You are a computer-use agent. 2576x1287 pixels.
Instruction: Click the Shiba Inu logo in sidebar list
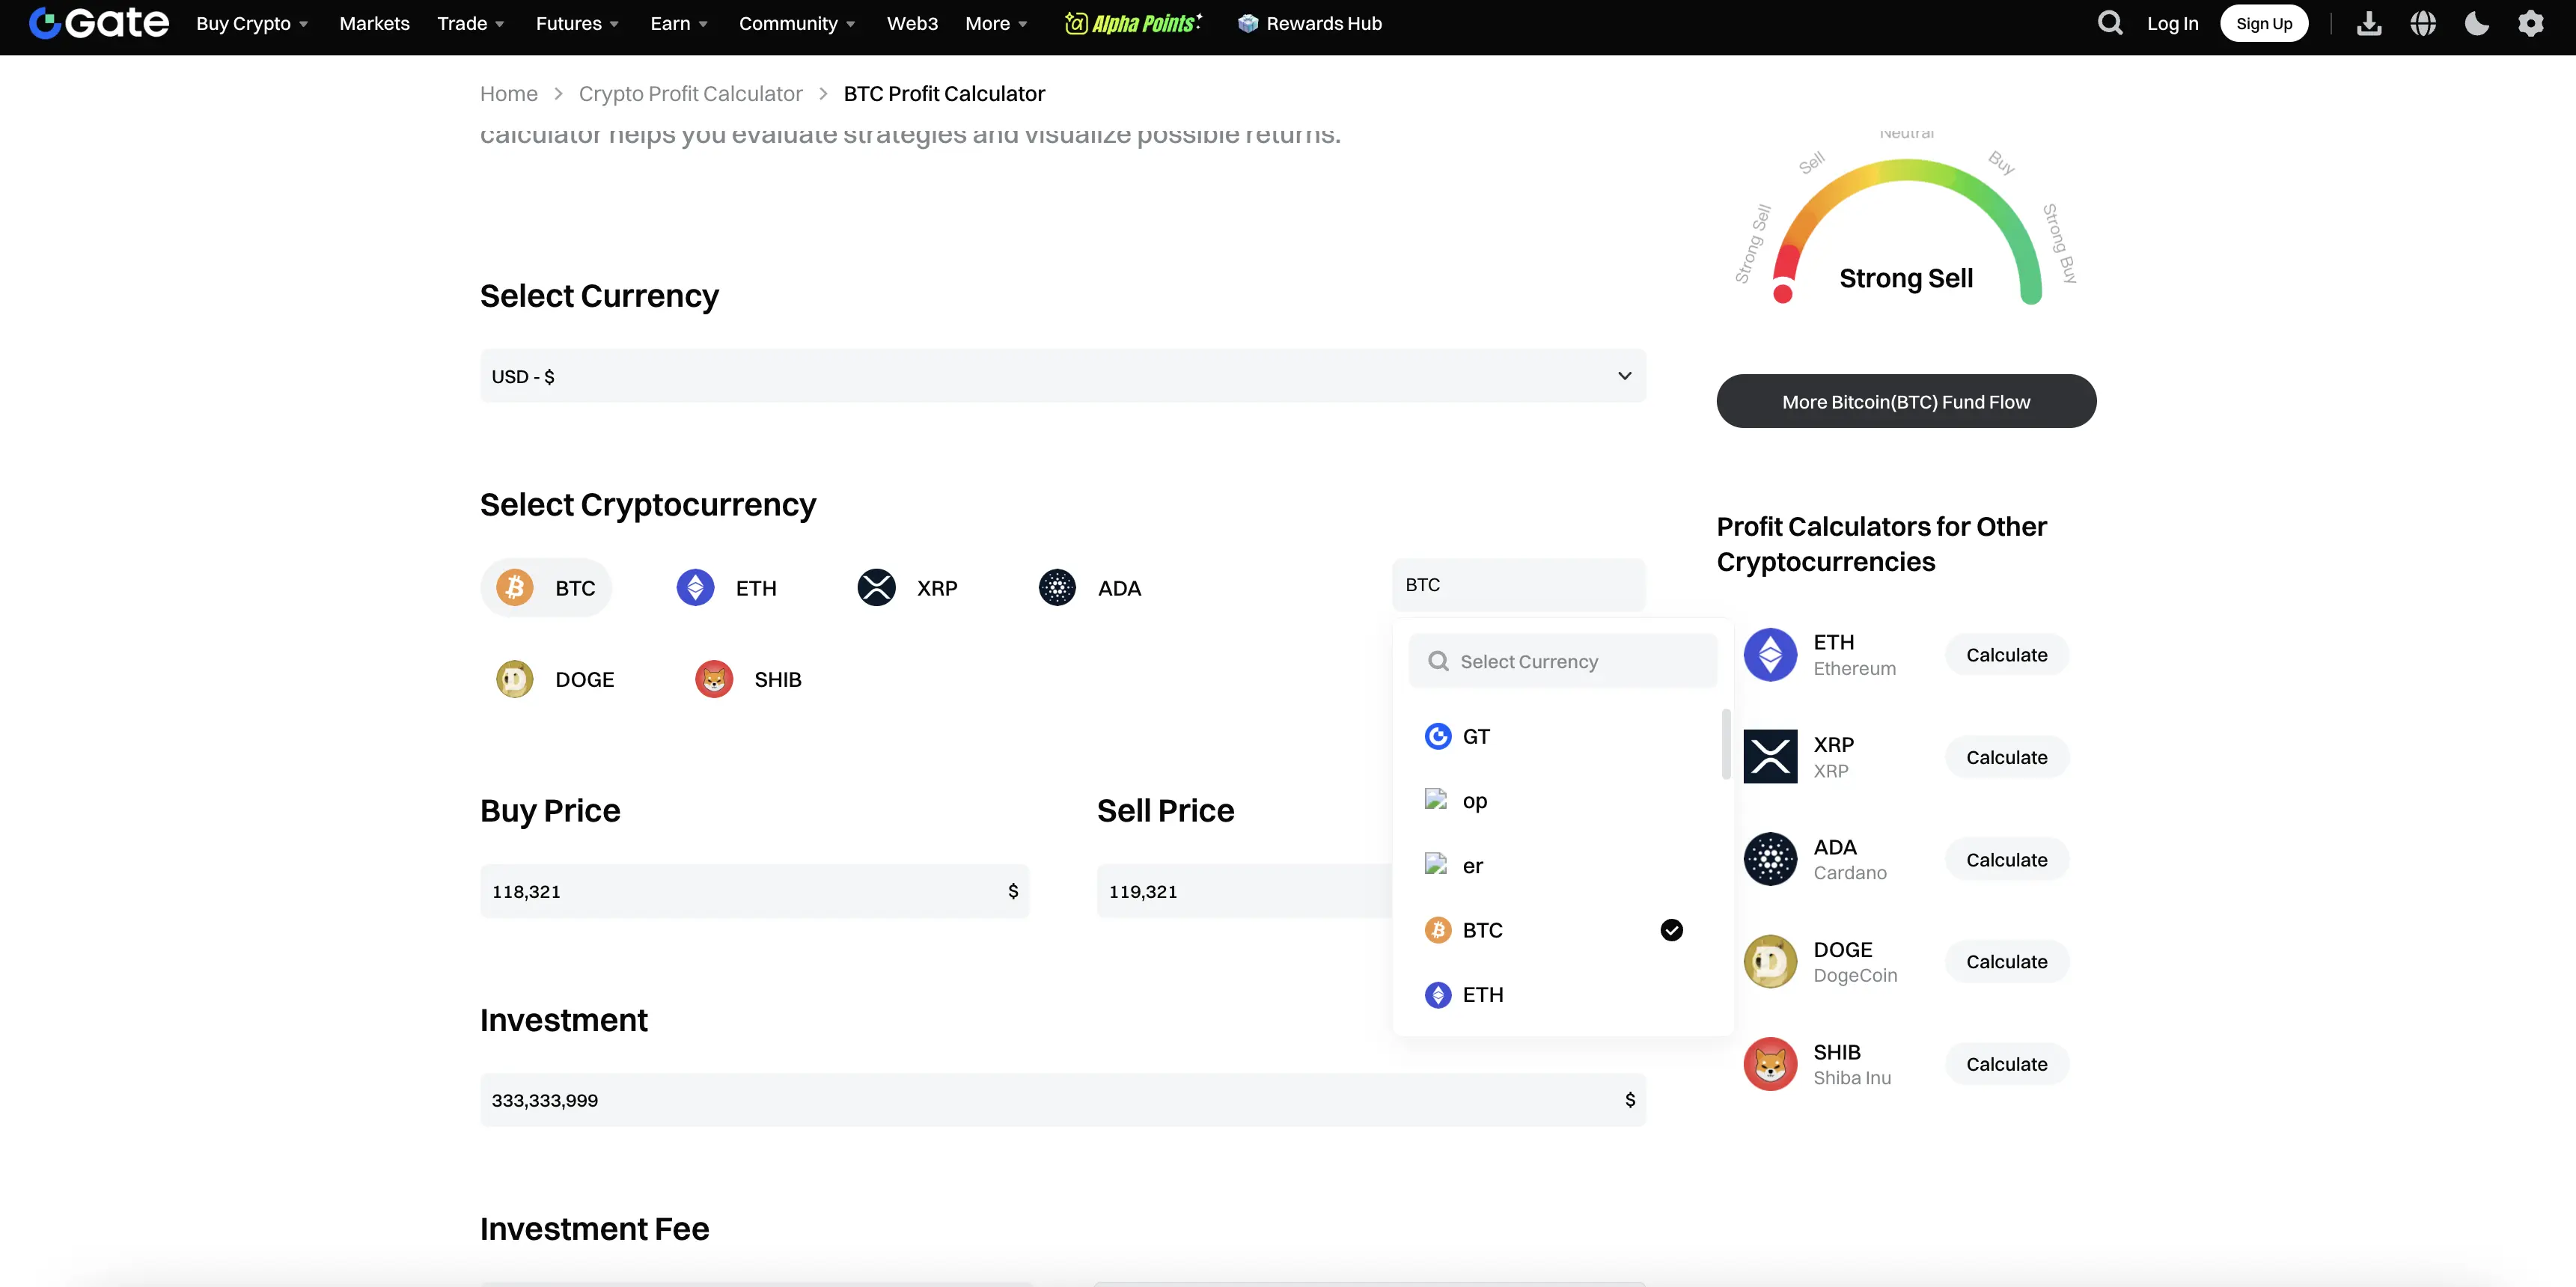click(1770, 1063)
